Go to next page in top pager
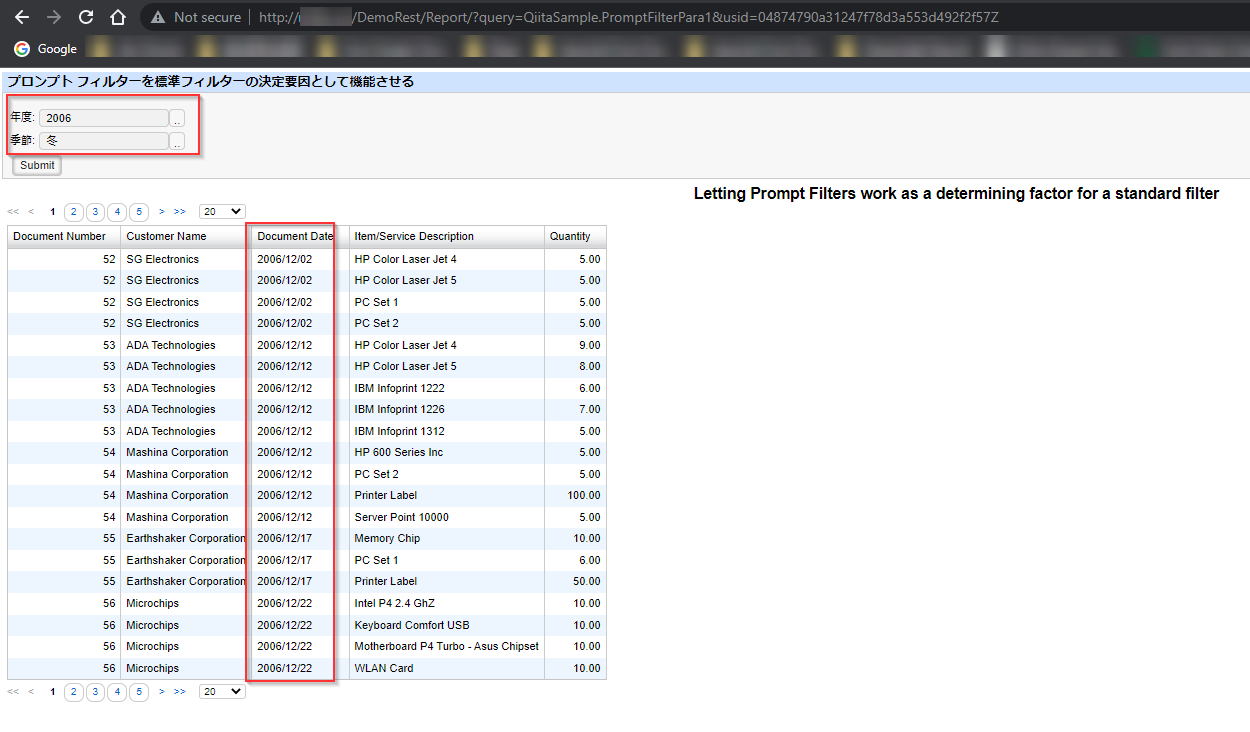 (162, 212)
